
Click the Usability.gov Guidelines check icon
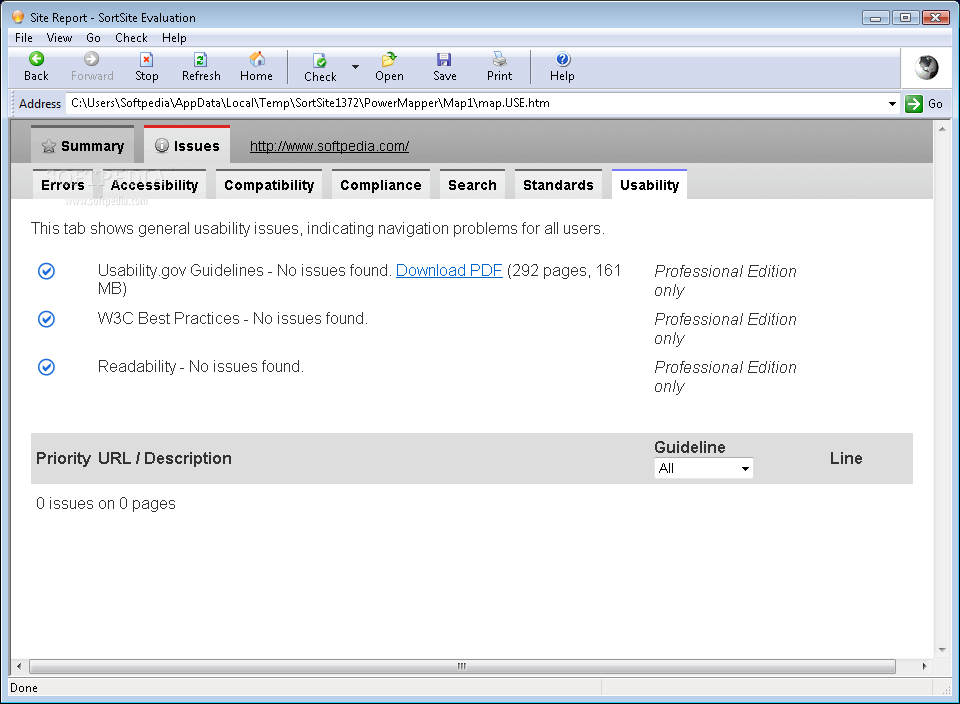point(47,271)
